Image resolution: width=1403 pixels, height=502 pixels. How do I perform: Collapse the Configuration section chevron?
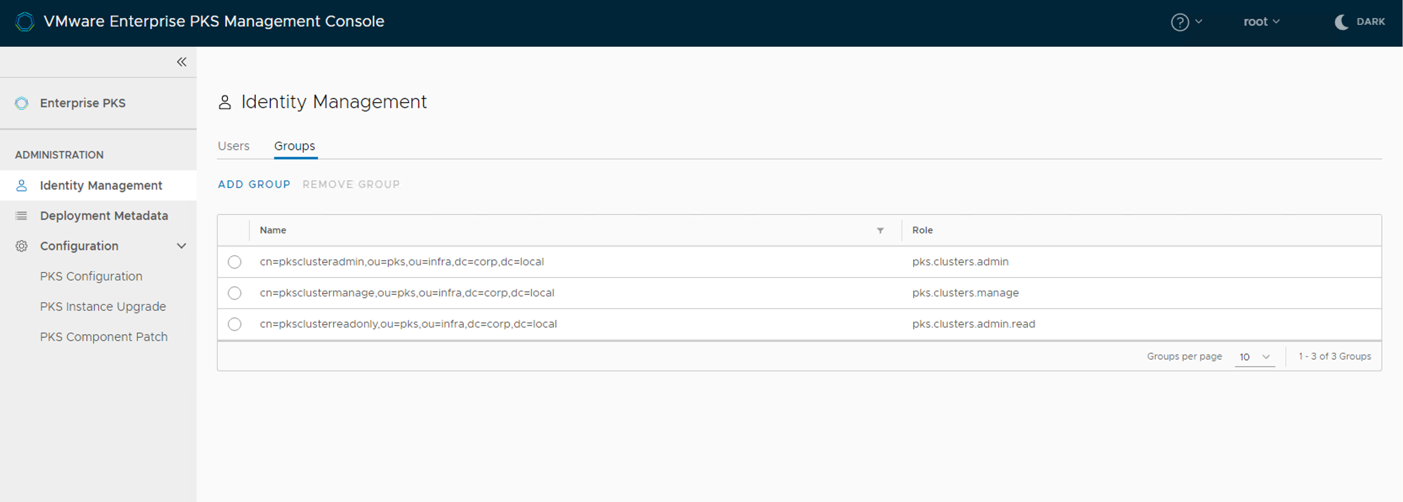pos(181,246)
